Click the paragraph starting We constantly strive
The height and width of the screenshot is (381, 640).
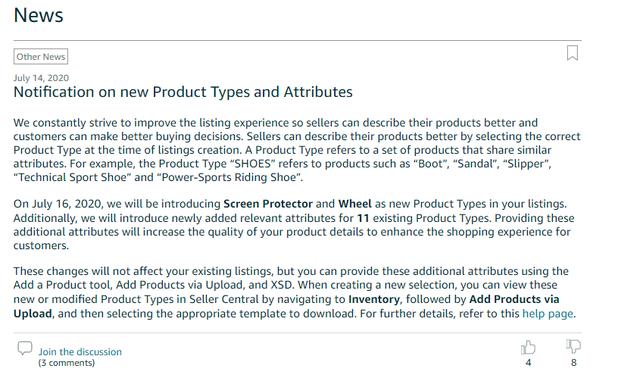297,150
